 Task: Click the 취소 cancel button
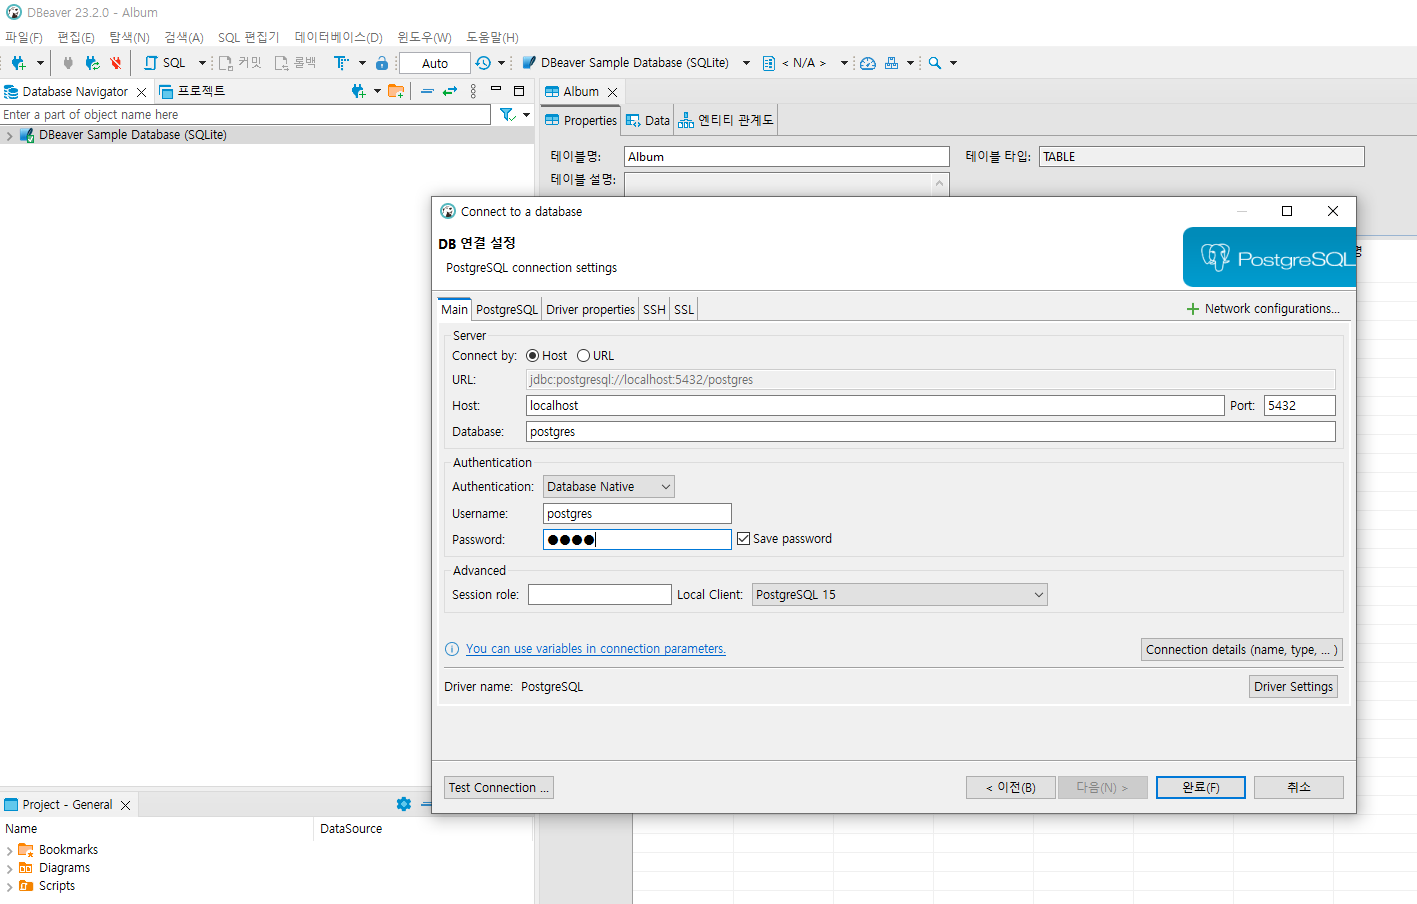1299,788
